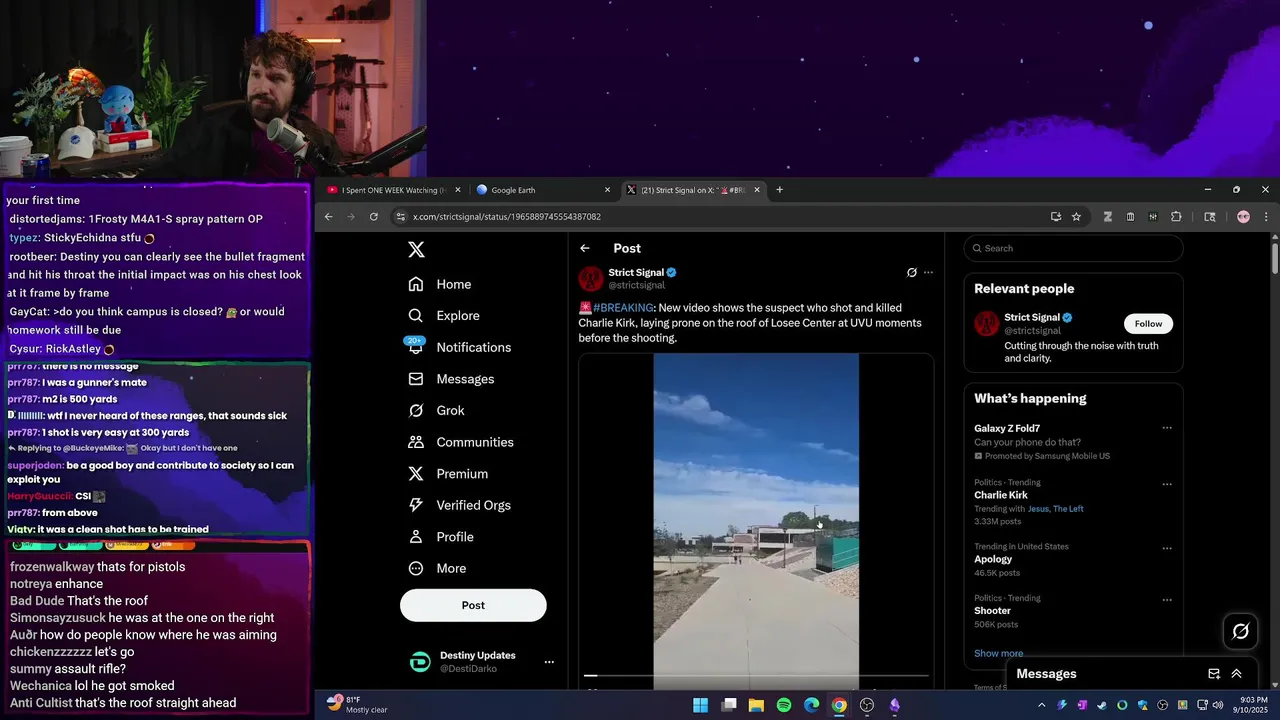Screen dimensions: 1280x720
Task: Open the Extensions puzzle icon
Action: (x=1176, y=217)
